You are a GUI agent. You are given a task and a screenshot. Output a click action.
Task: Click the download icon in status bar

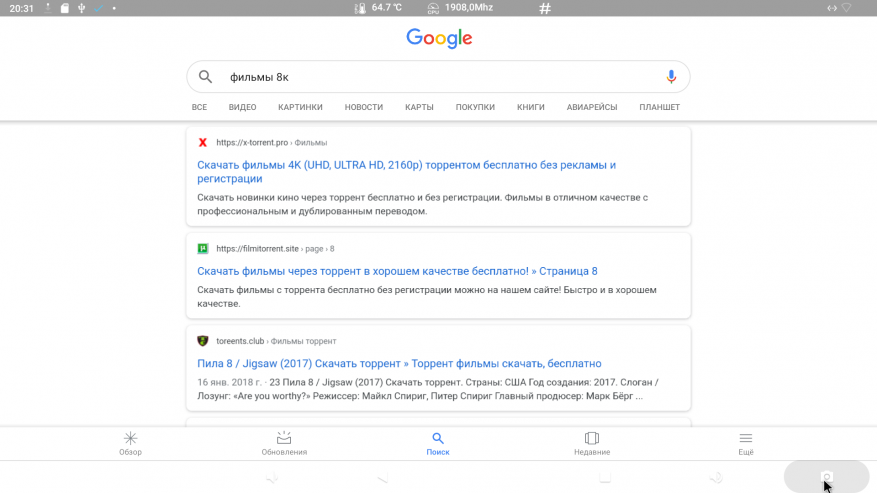click(x=48, y=8)
